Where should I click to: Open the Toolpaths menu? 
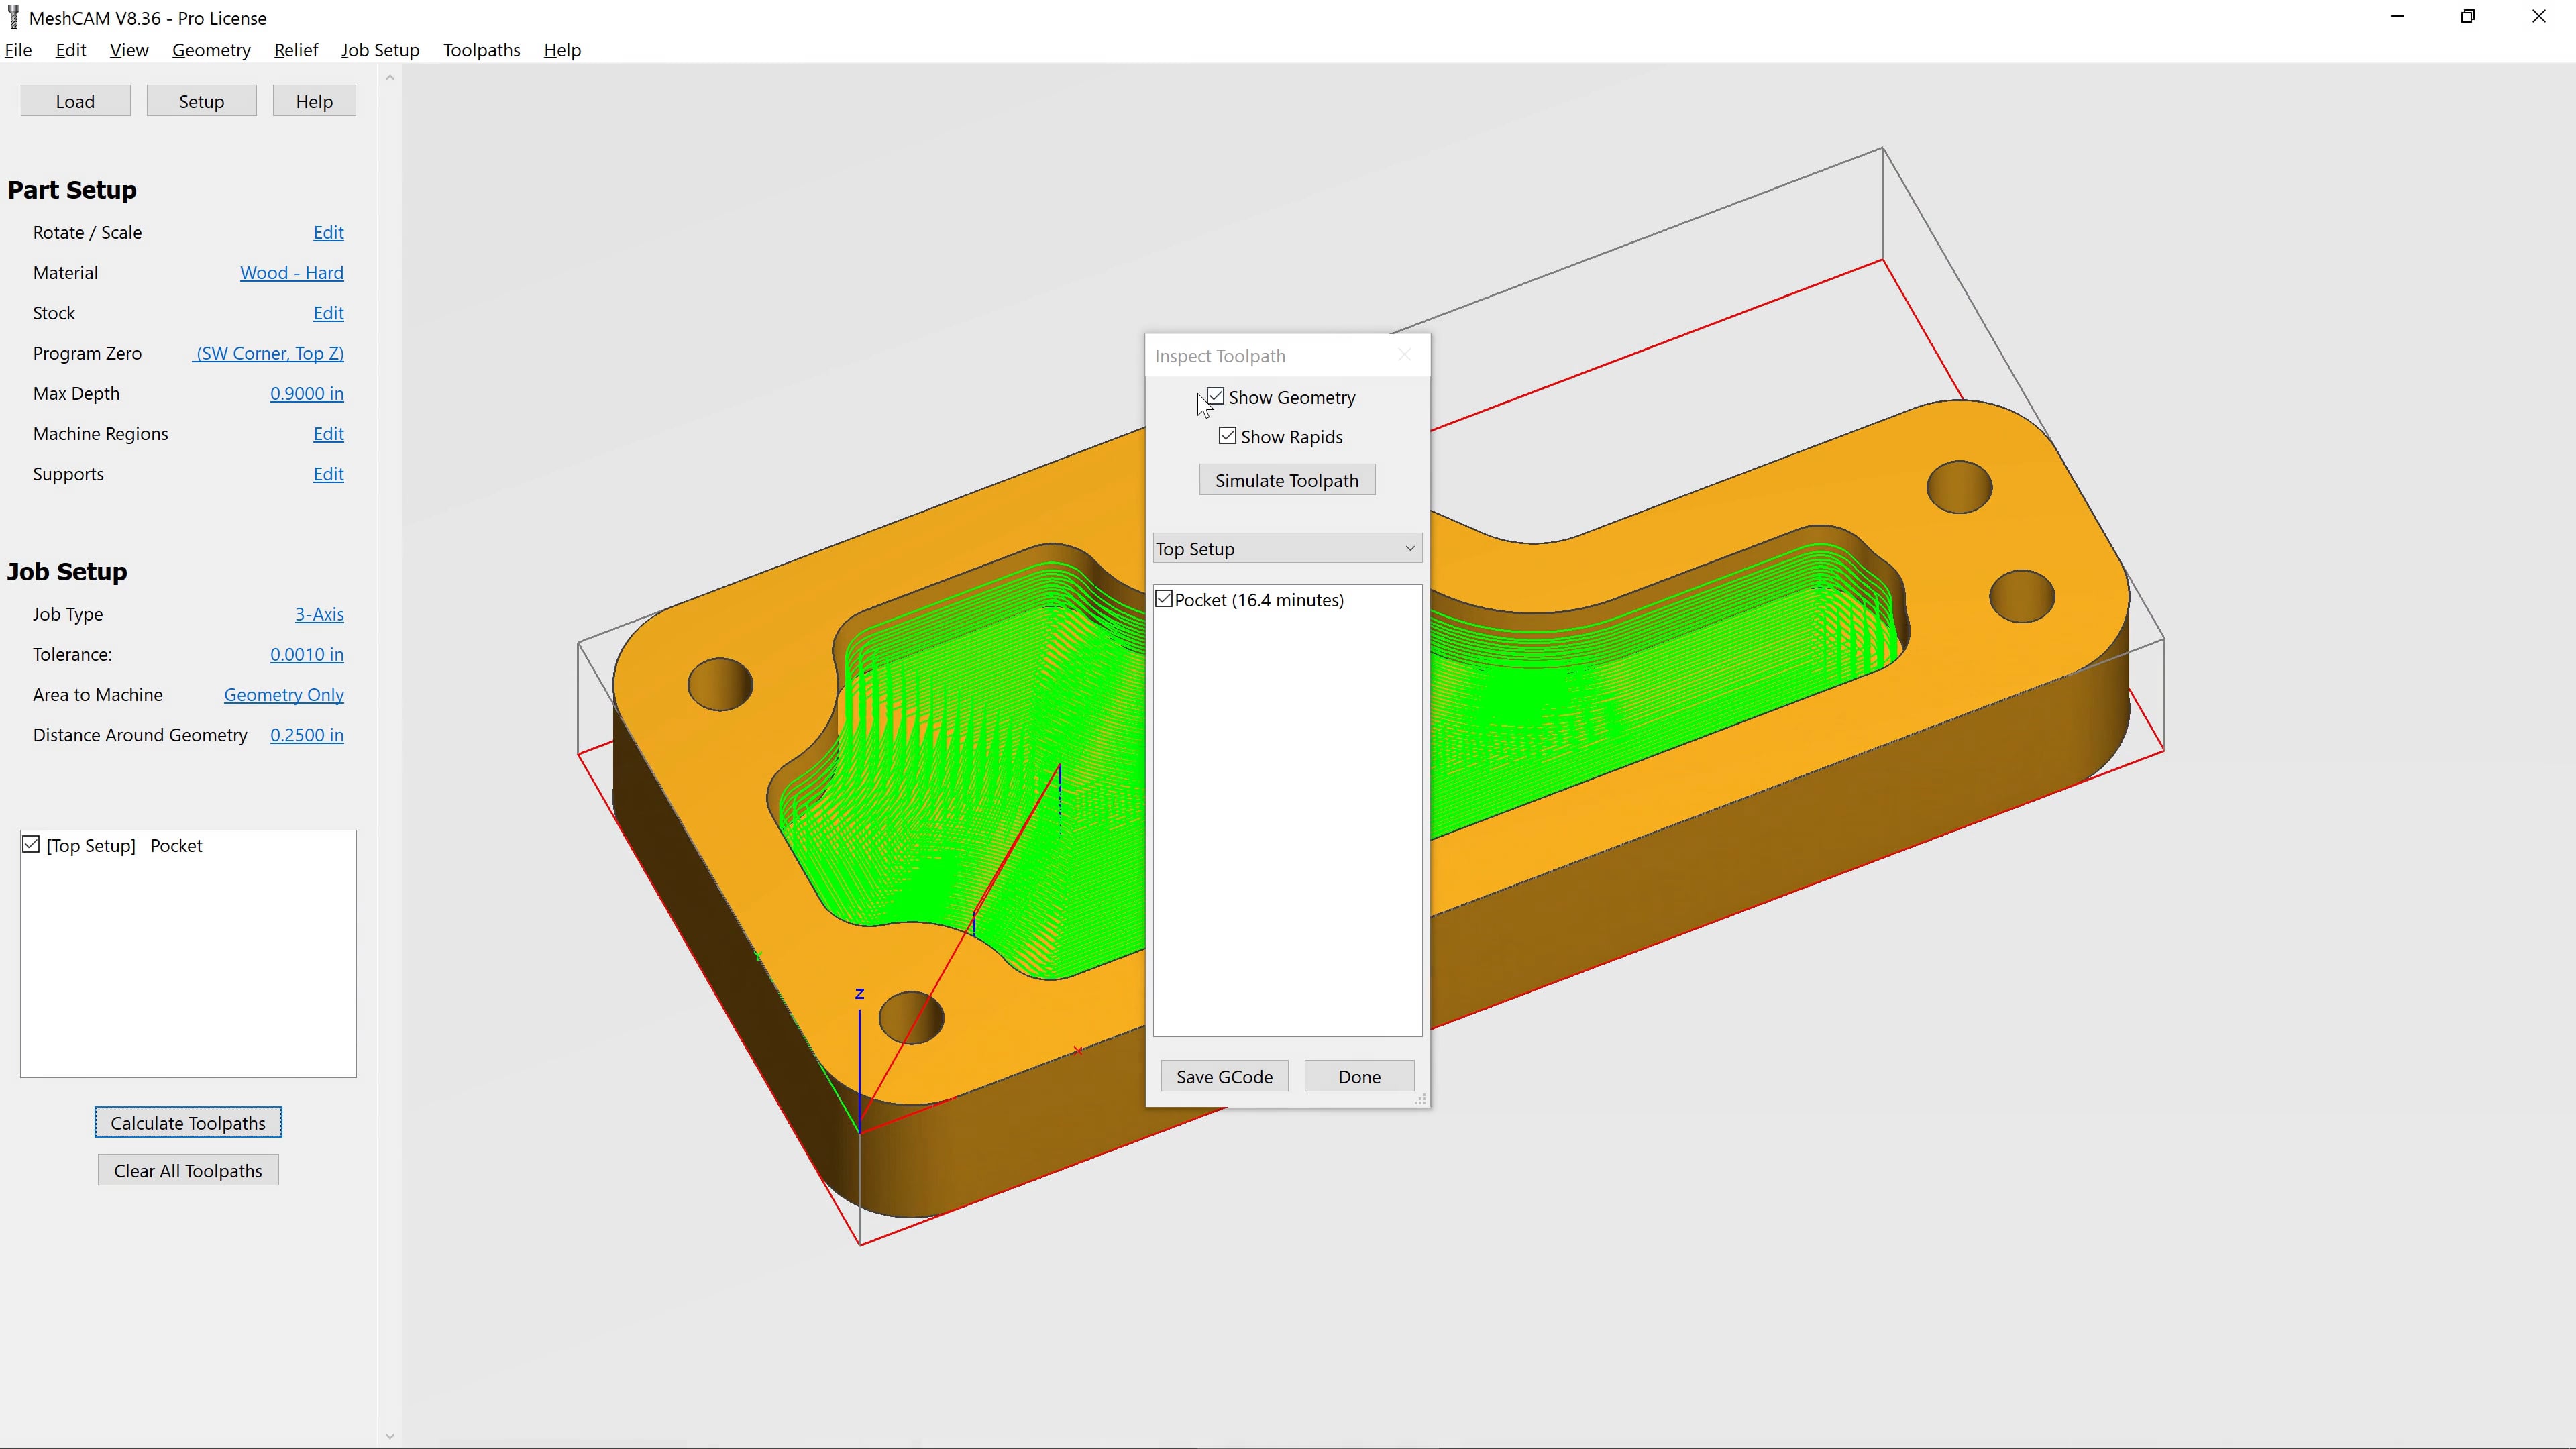coord(482,50)
